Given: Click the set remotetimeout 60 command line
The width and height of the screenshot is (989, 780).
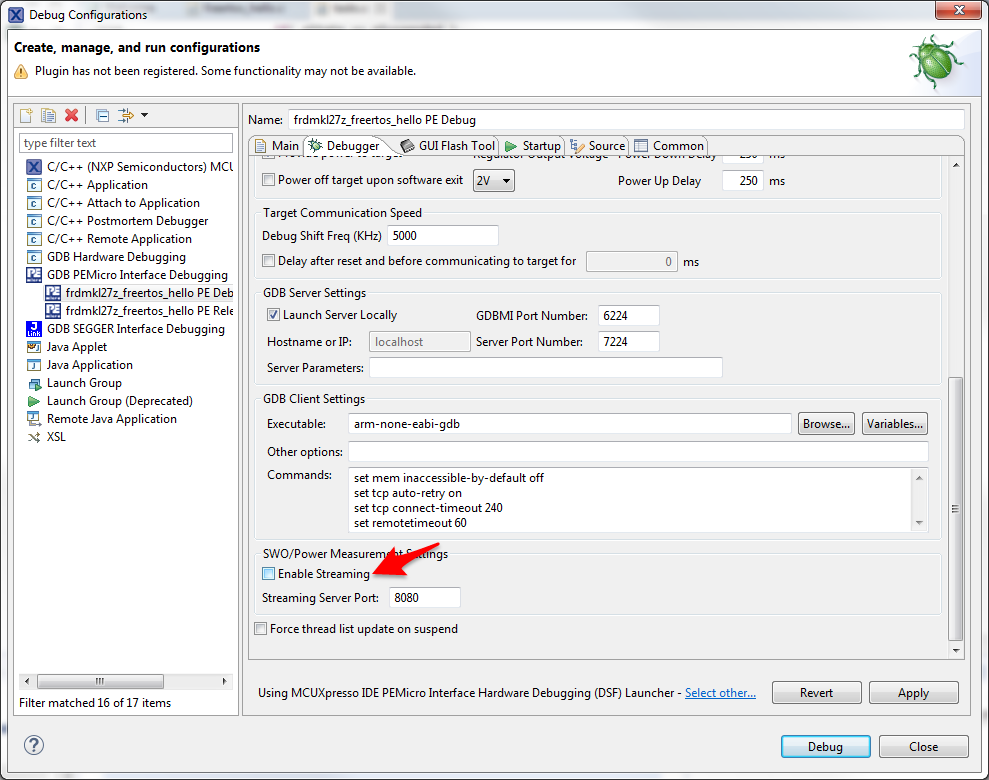Looking at the screenshot, I should point(410,523).
